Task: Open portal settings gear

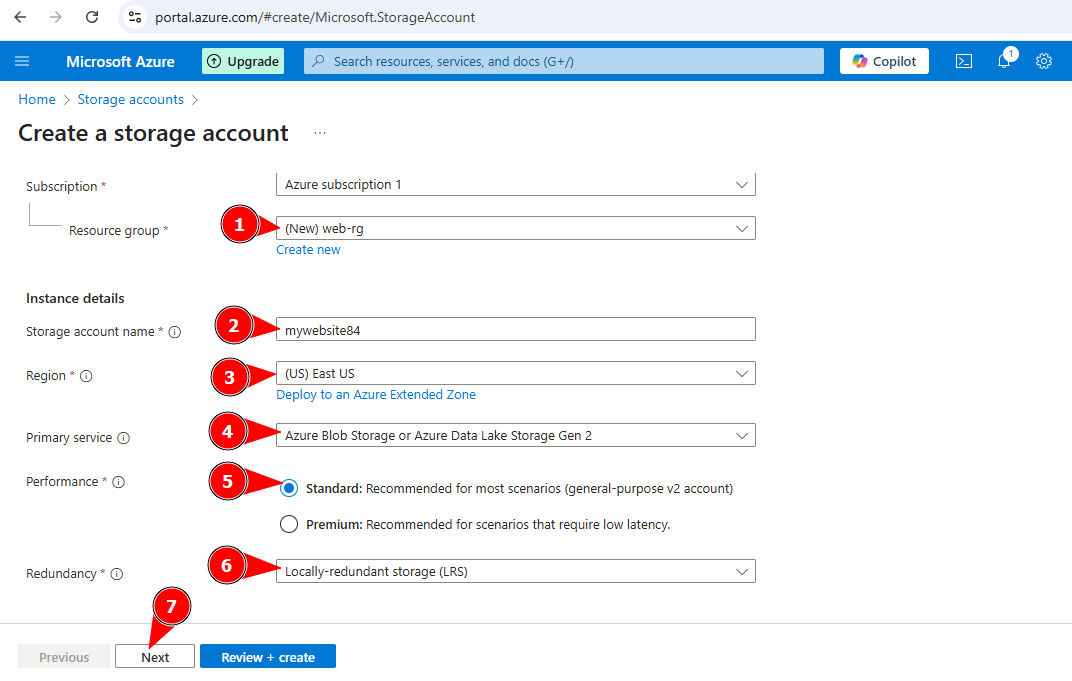Action: point(1043,62)
